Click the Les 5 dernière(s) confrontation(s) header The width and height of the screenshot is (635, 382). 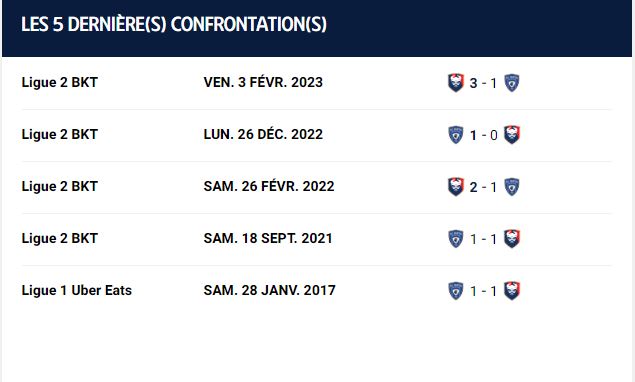tap(174, 24)
